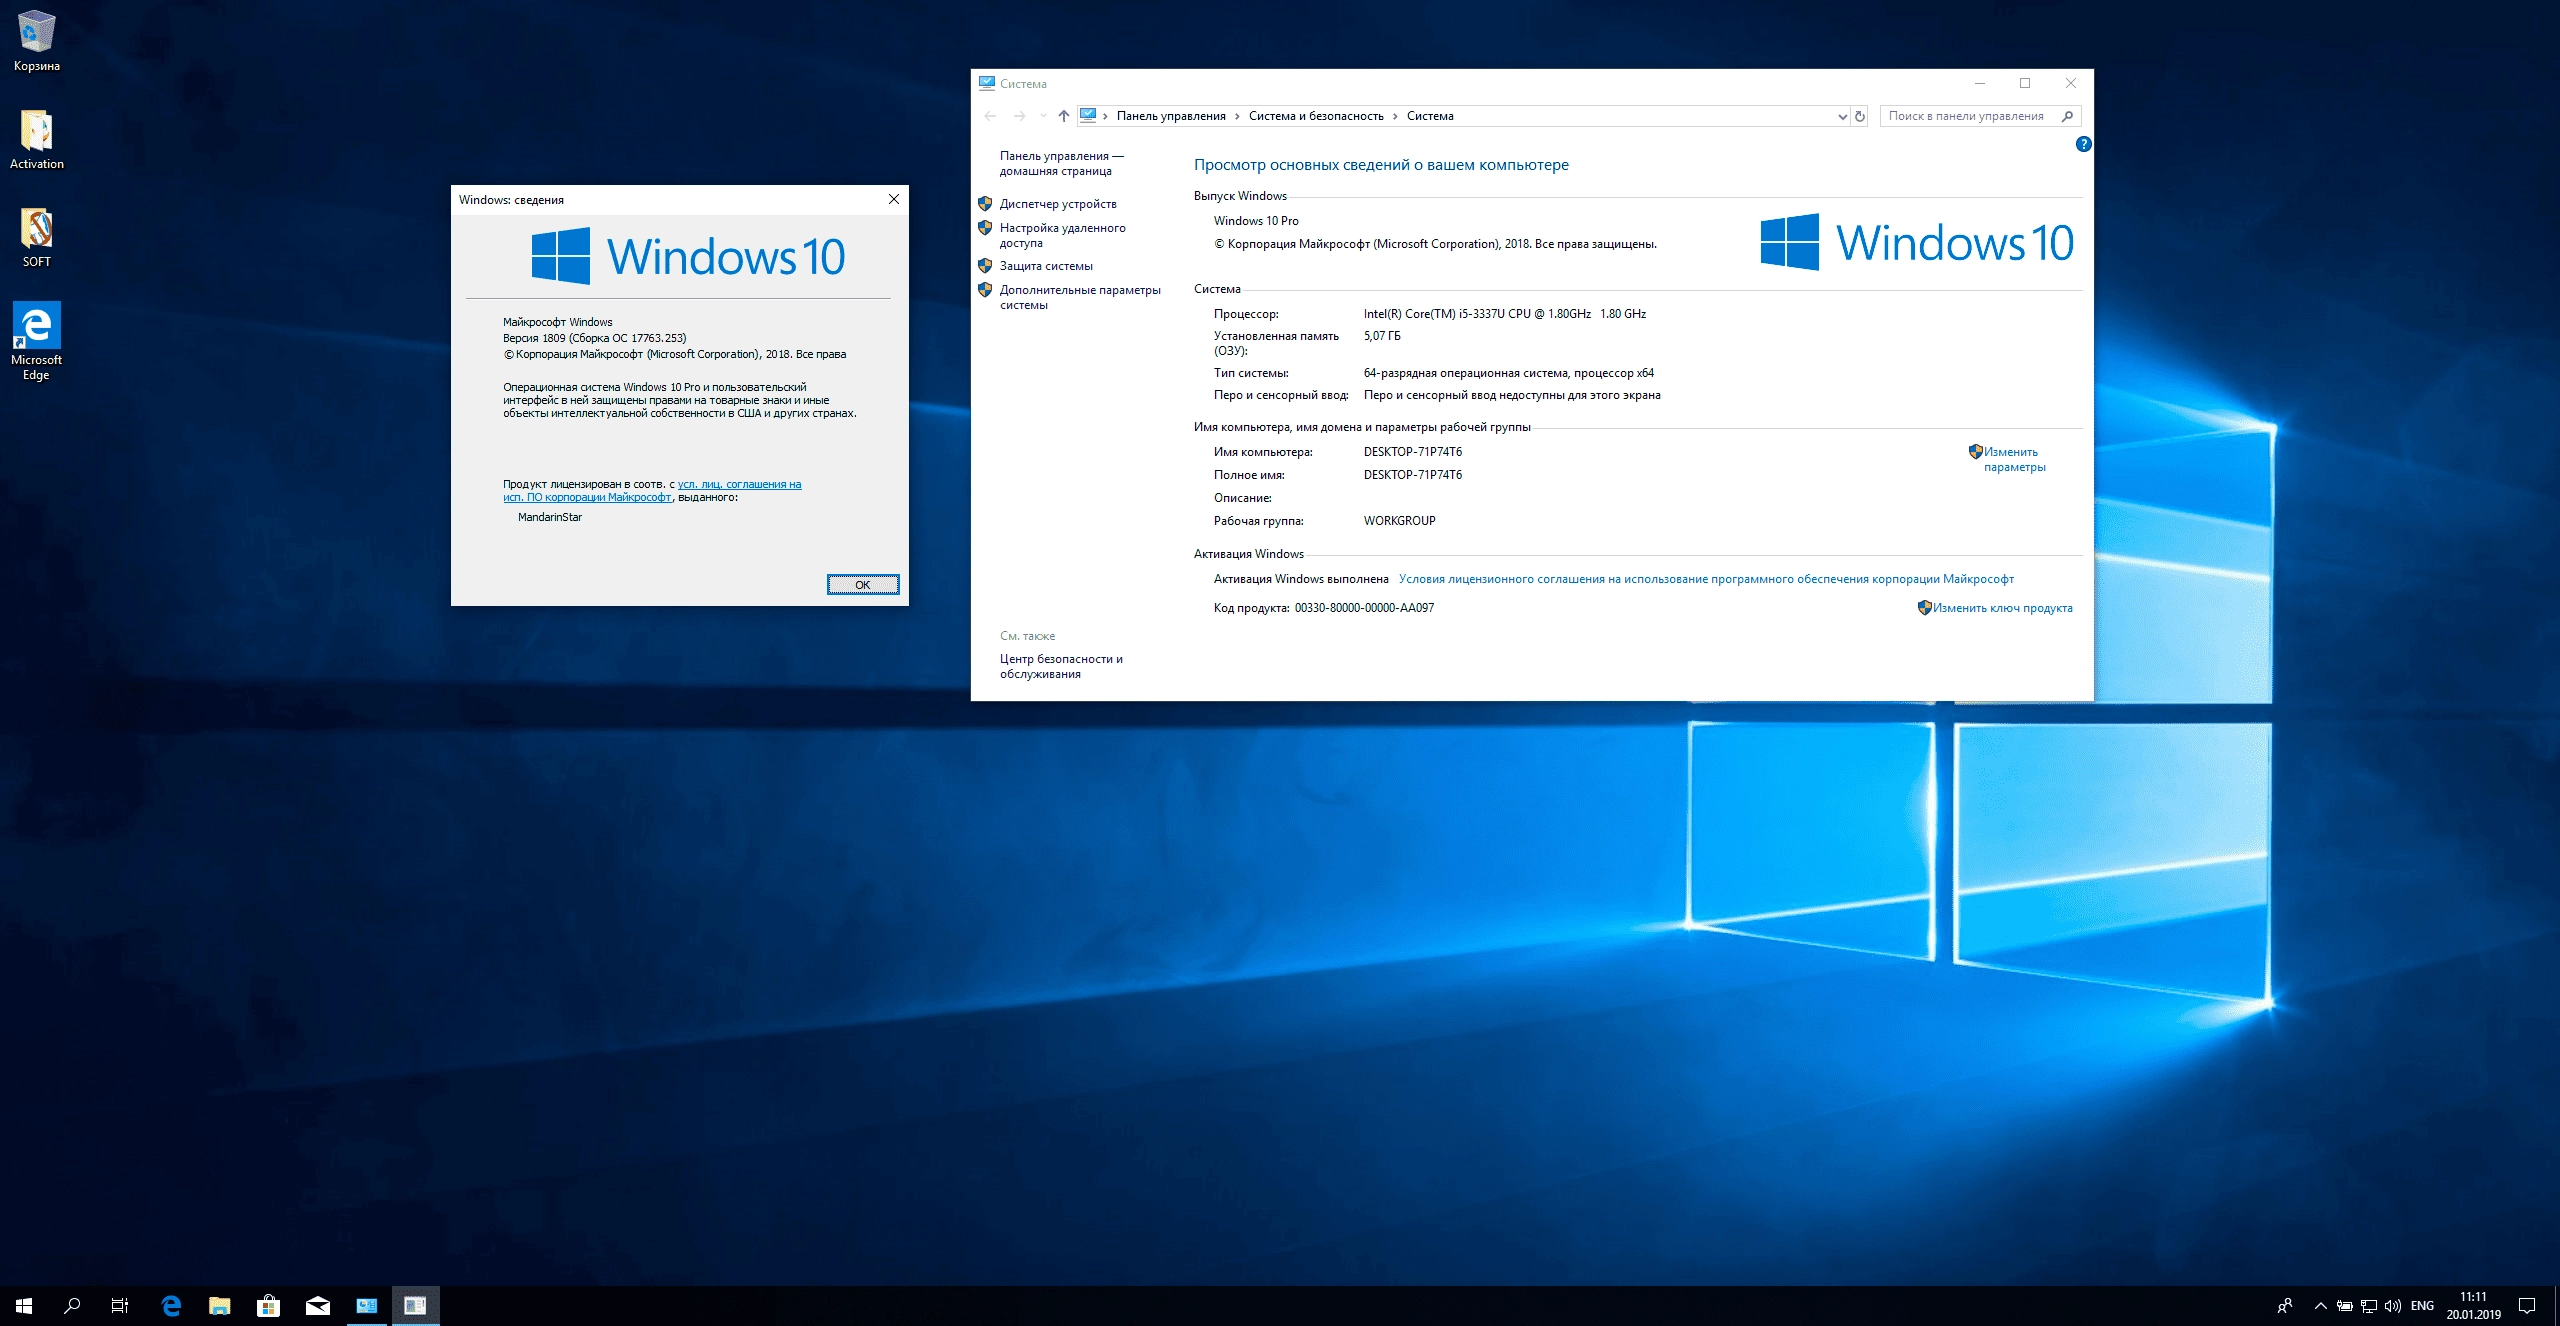
Task: Click the battery tray icon
Action: click(2344, 1305)
